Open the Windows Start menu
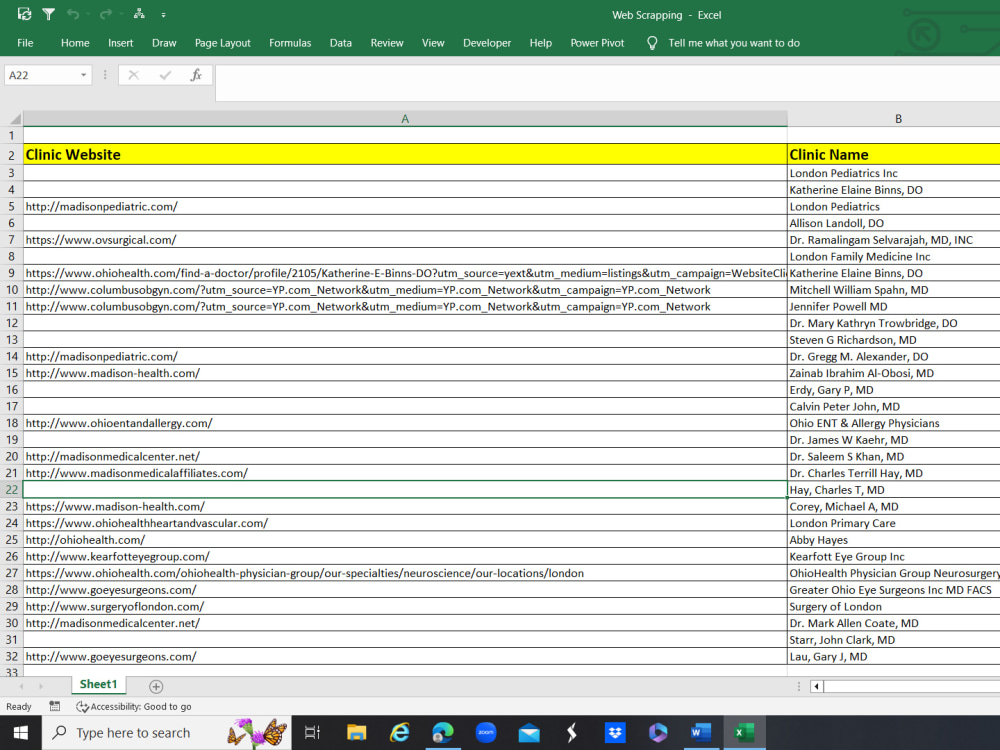Screen dimensions: 1000x750 tap(20, 733)
